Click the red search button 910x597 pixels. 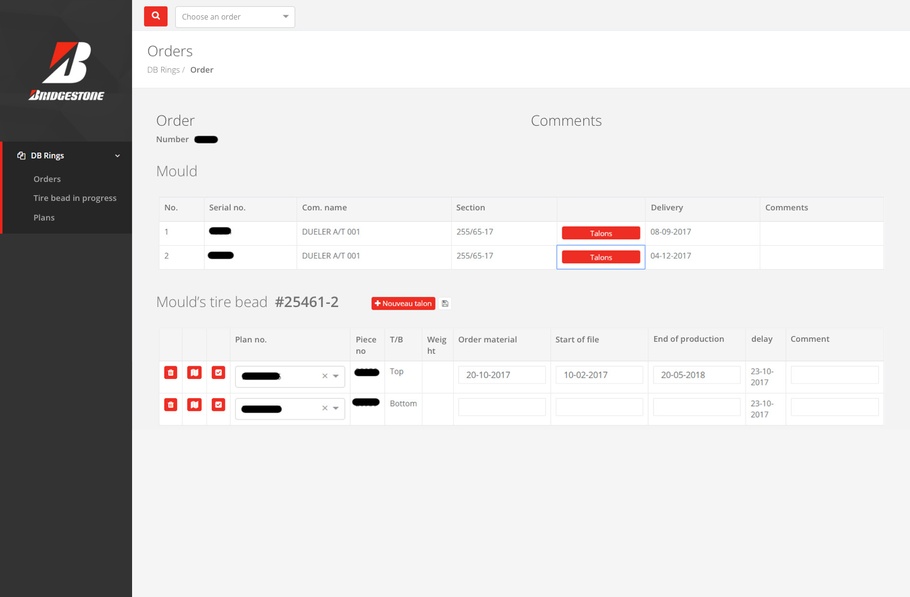click(155, 16)
